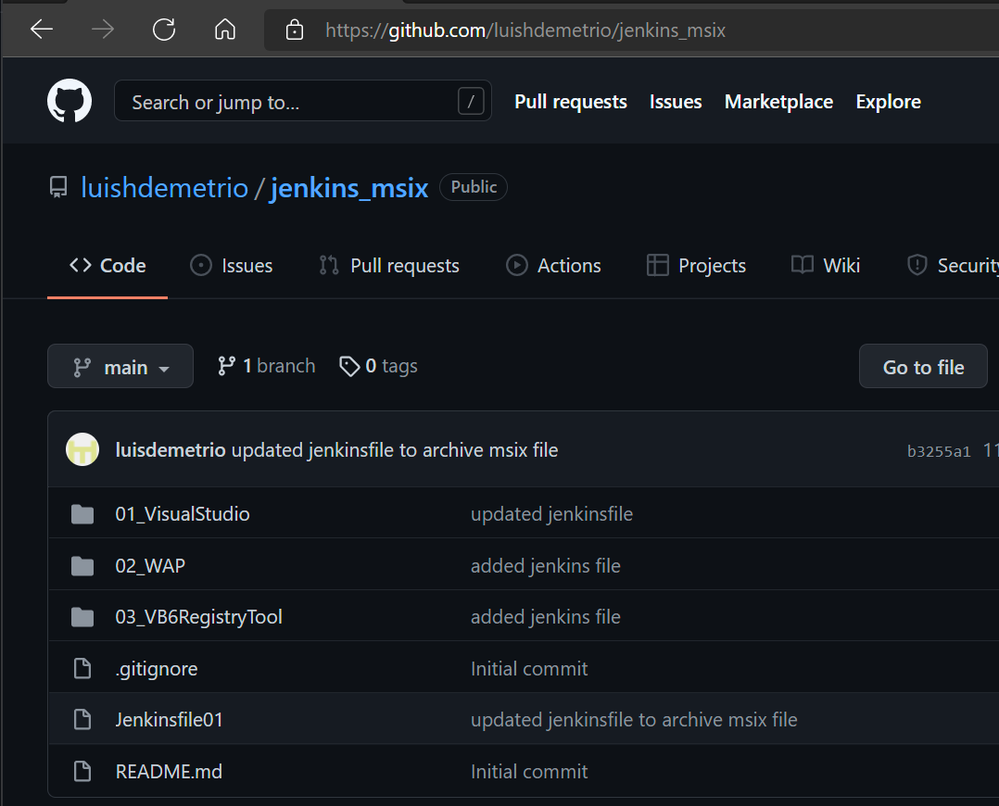Screen dimensions: 999x806
Task: Click the browser forward arrow
Action: point(103,29)
